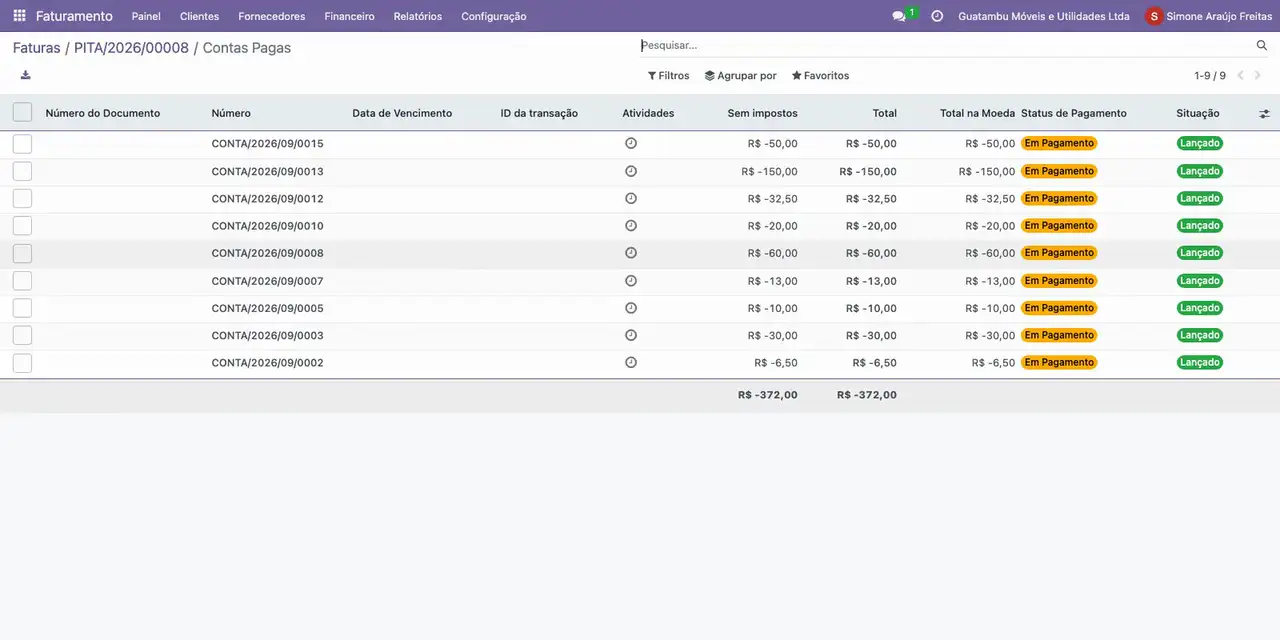Click activity clock for CONTA/2026/09/0008

tap(631, 253)
